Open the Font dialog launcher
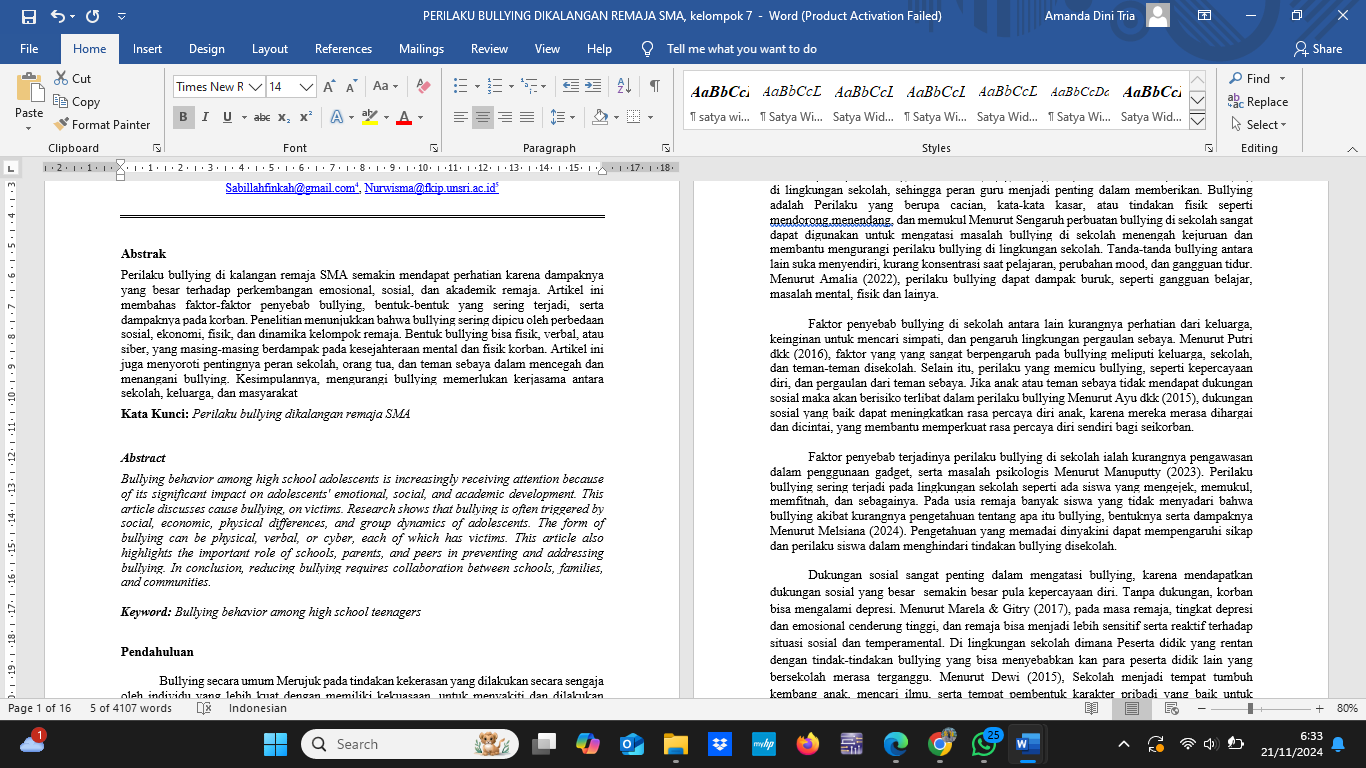 coord(434,147)
